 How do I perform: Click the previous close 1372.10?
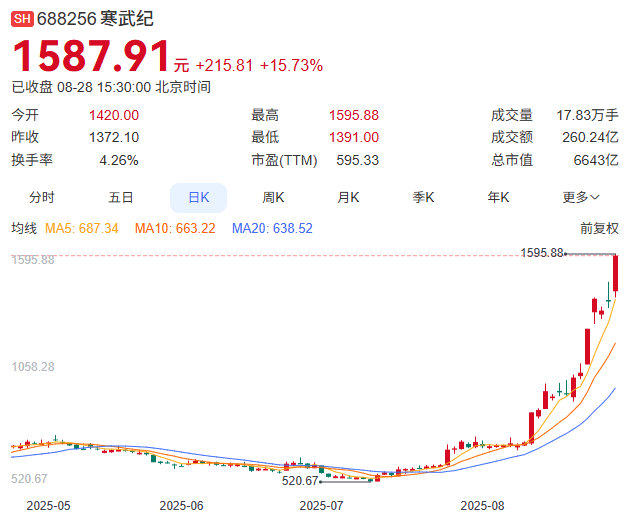(x=114, y=138)
